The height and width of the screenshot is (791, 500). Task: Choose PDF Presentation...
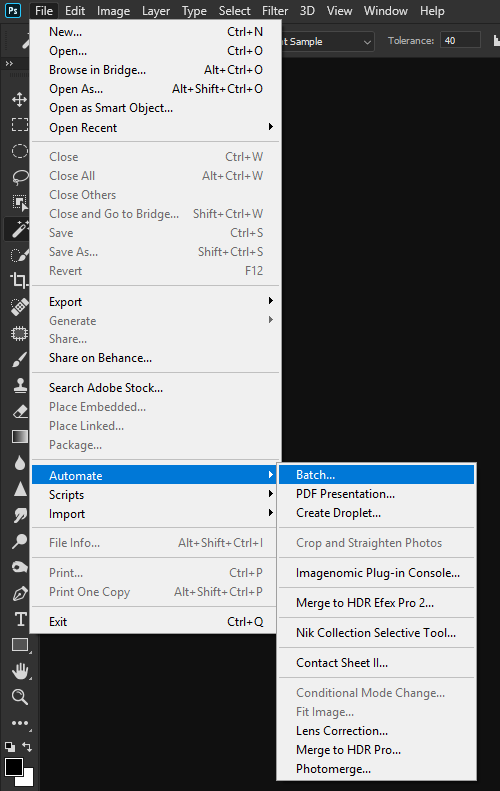[x=376, y=494]
